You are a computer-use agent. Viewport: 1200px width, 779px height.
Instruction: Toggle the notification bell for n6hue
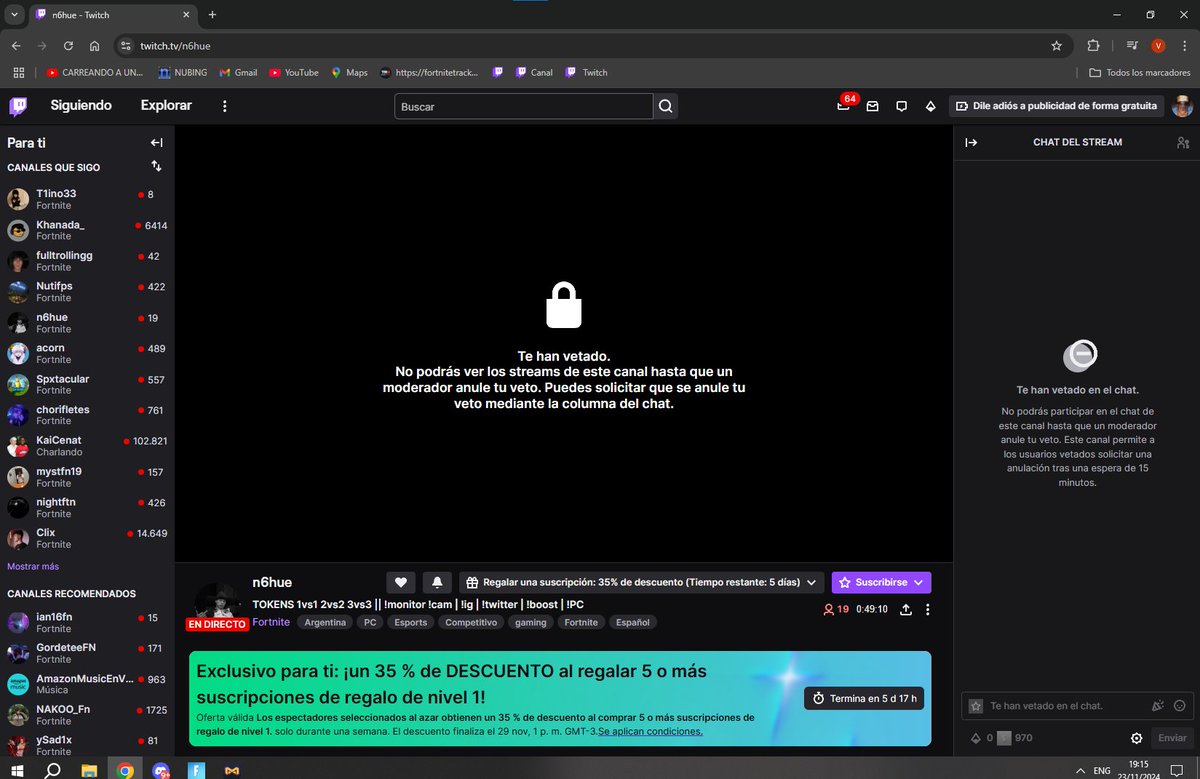[437, 582]
